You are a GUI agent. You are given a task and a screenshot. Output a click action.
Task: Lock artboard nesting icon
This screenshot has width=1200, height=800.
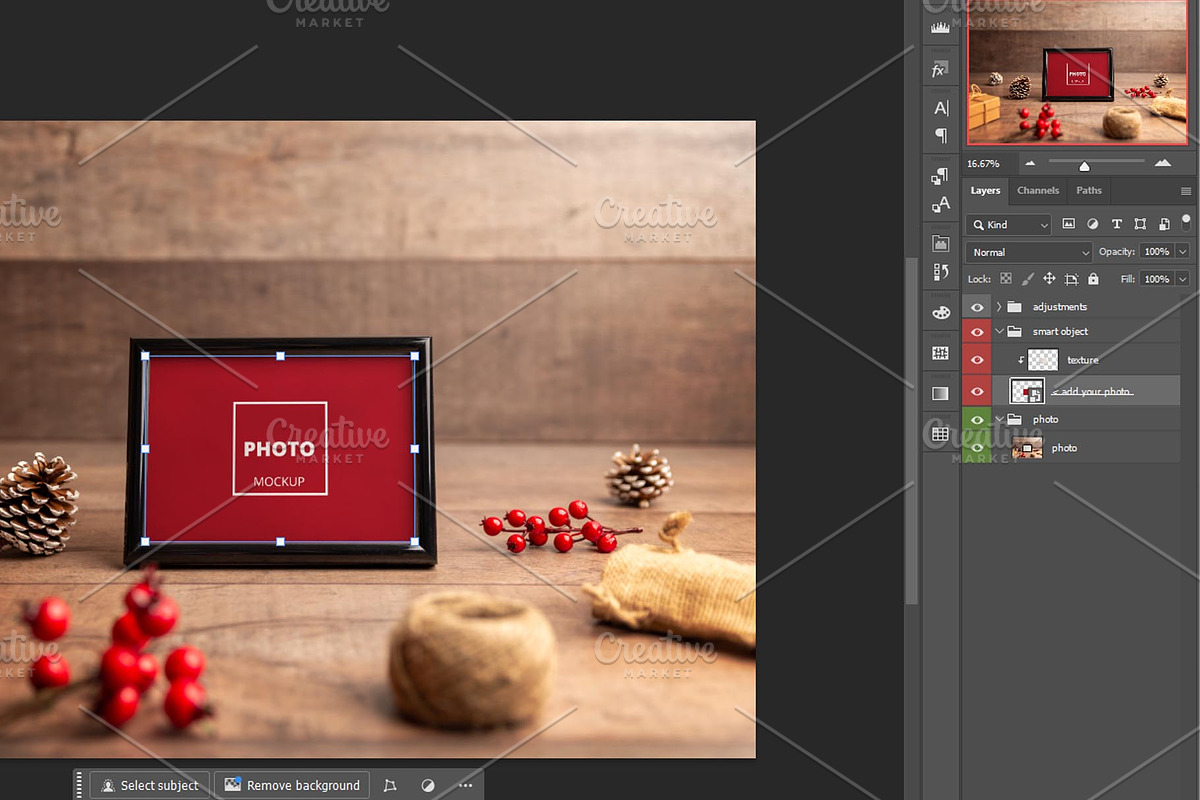click(1071, 279)
